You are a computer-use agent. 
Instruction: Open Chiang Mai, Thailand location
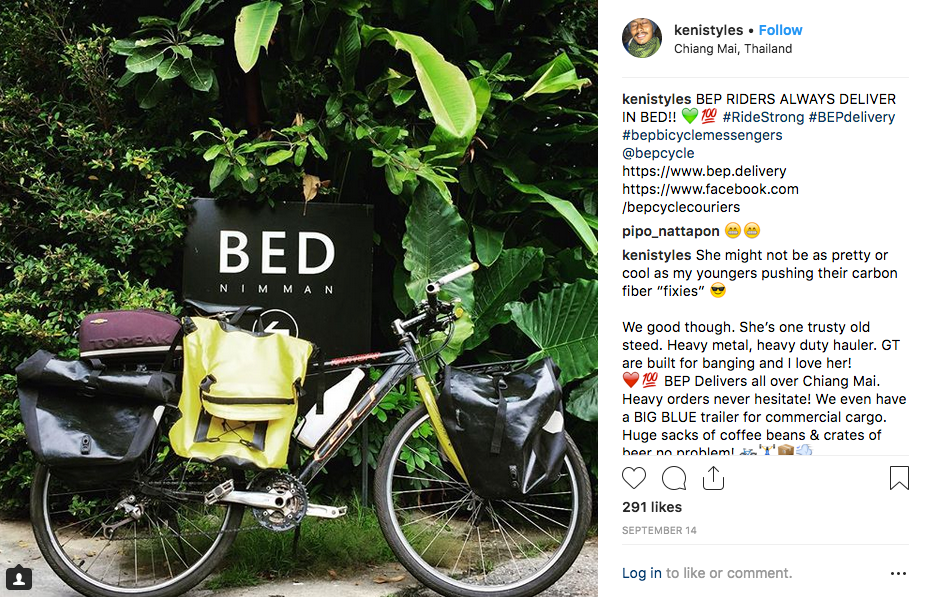[x=733, y=49]
